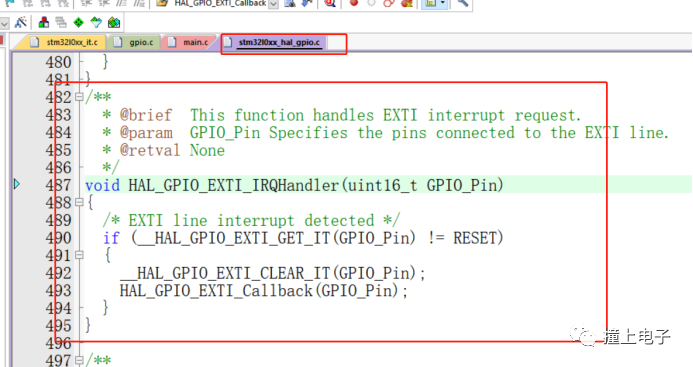693x367 pixels.
Task: Click the '@brief' comment tag
Action: pyautogui.click(x=146, y=115)
